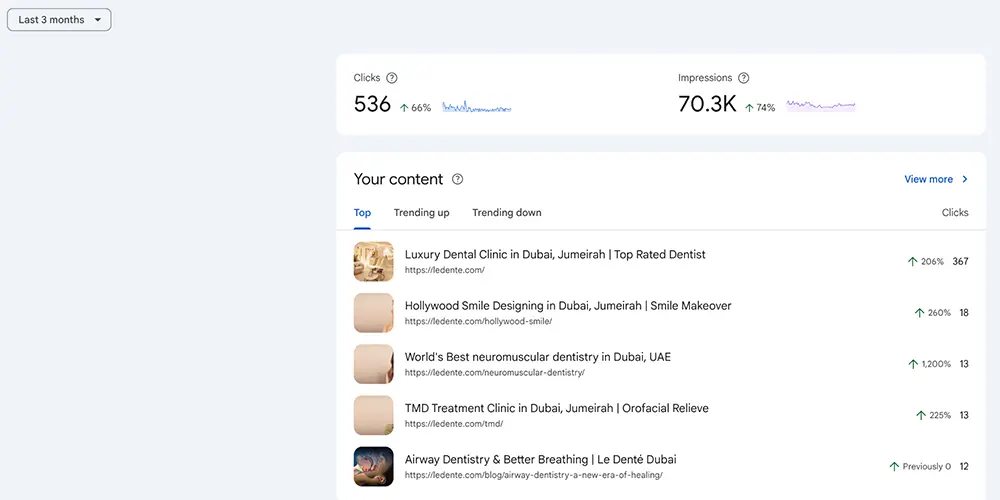Click the Impressions help question-mark icon
The height and width of the screenshot is (500, 1000).
(744, 78)
